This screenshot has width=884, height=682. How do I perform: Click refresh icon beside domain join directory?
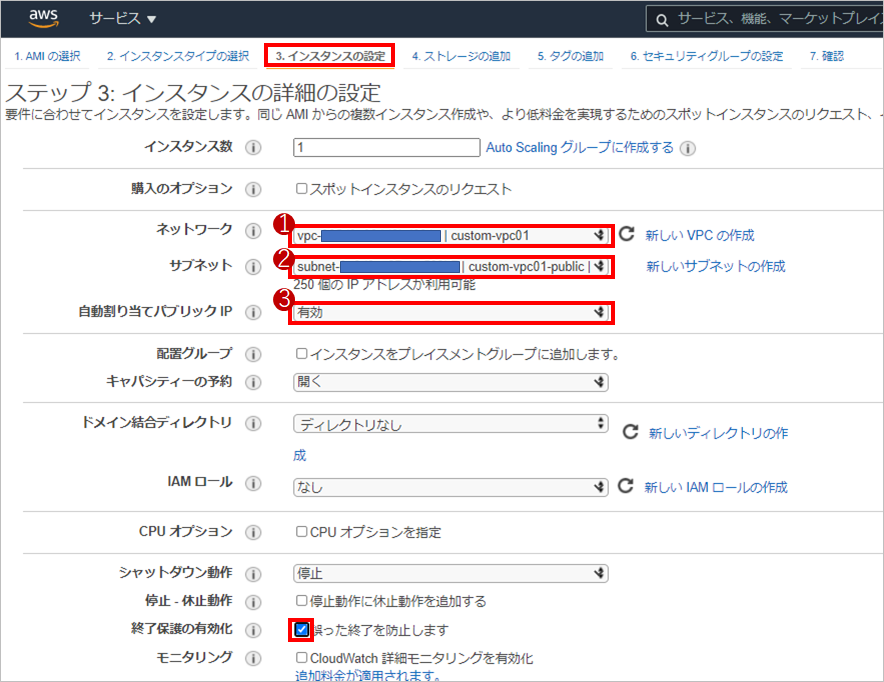coord(630,432)
